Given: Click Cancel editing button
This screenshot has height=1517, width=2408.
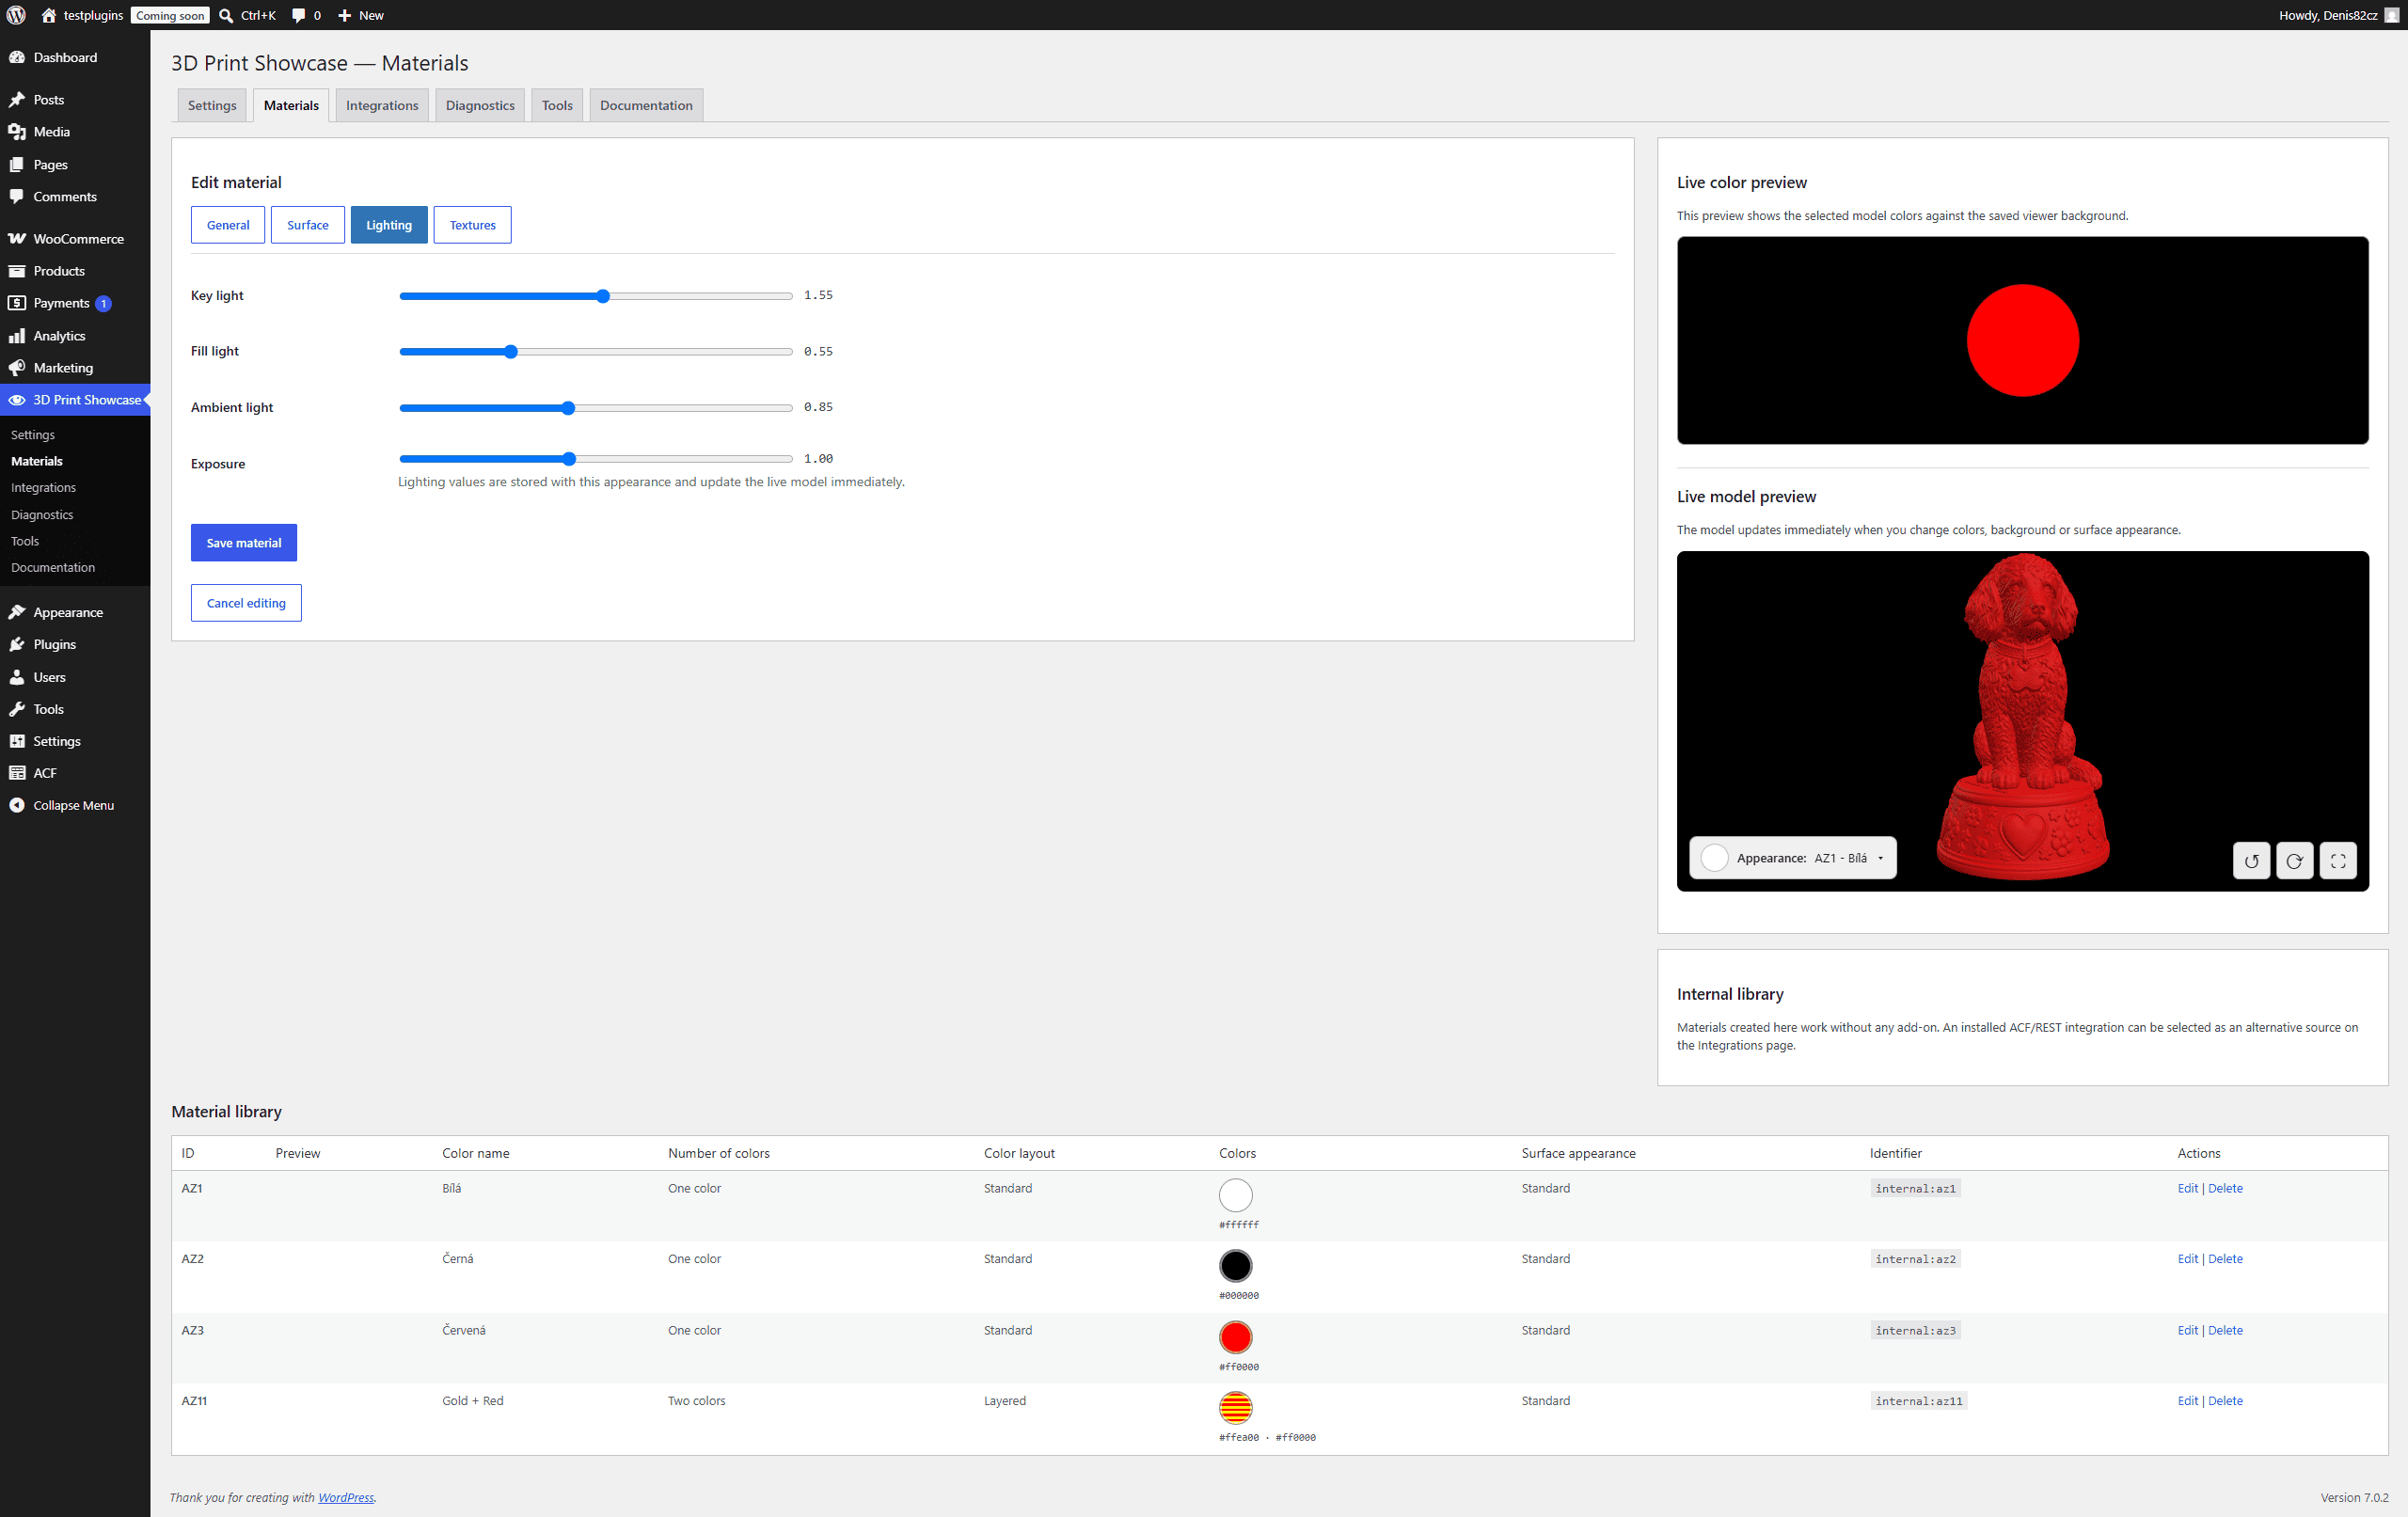Looking at the screenshot, I should [246, 603].
